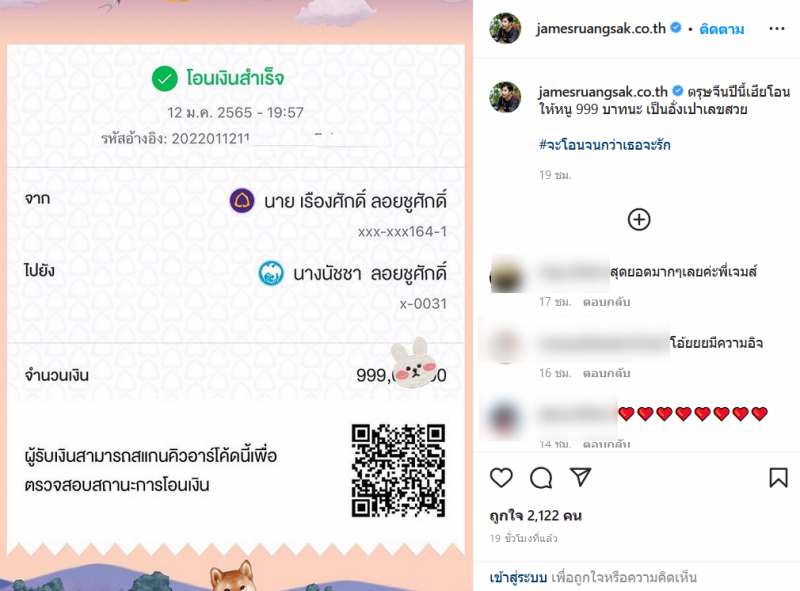Click the purple SCB bank logo
The height and width of the screenshot is (591, 800).
(242, 200)
